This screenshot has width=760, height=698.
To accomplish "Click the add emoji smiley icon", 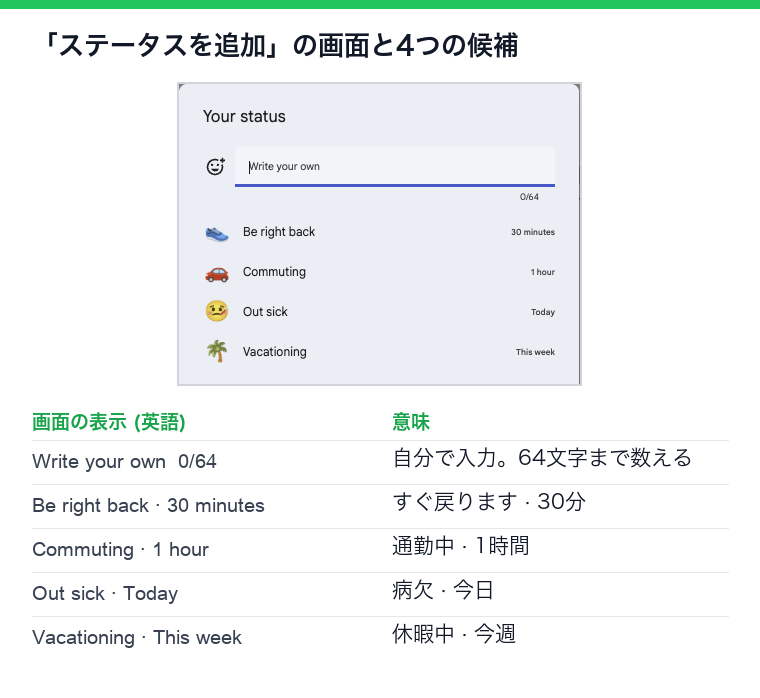I will click(216, 166).
